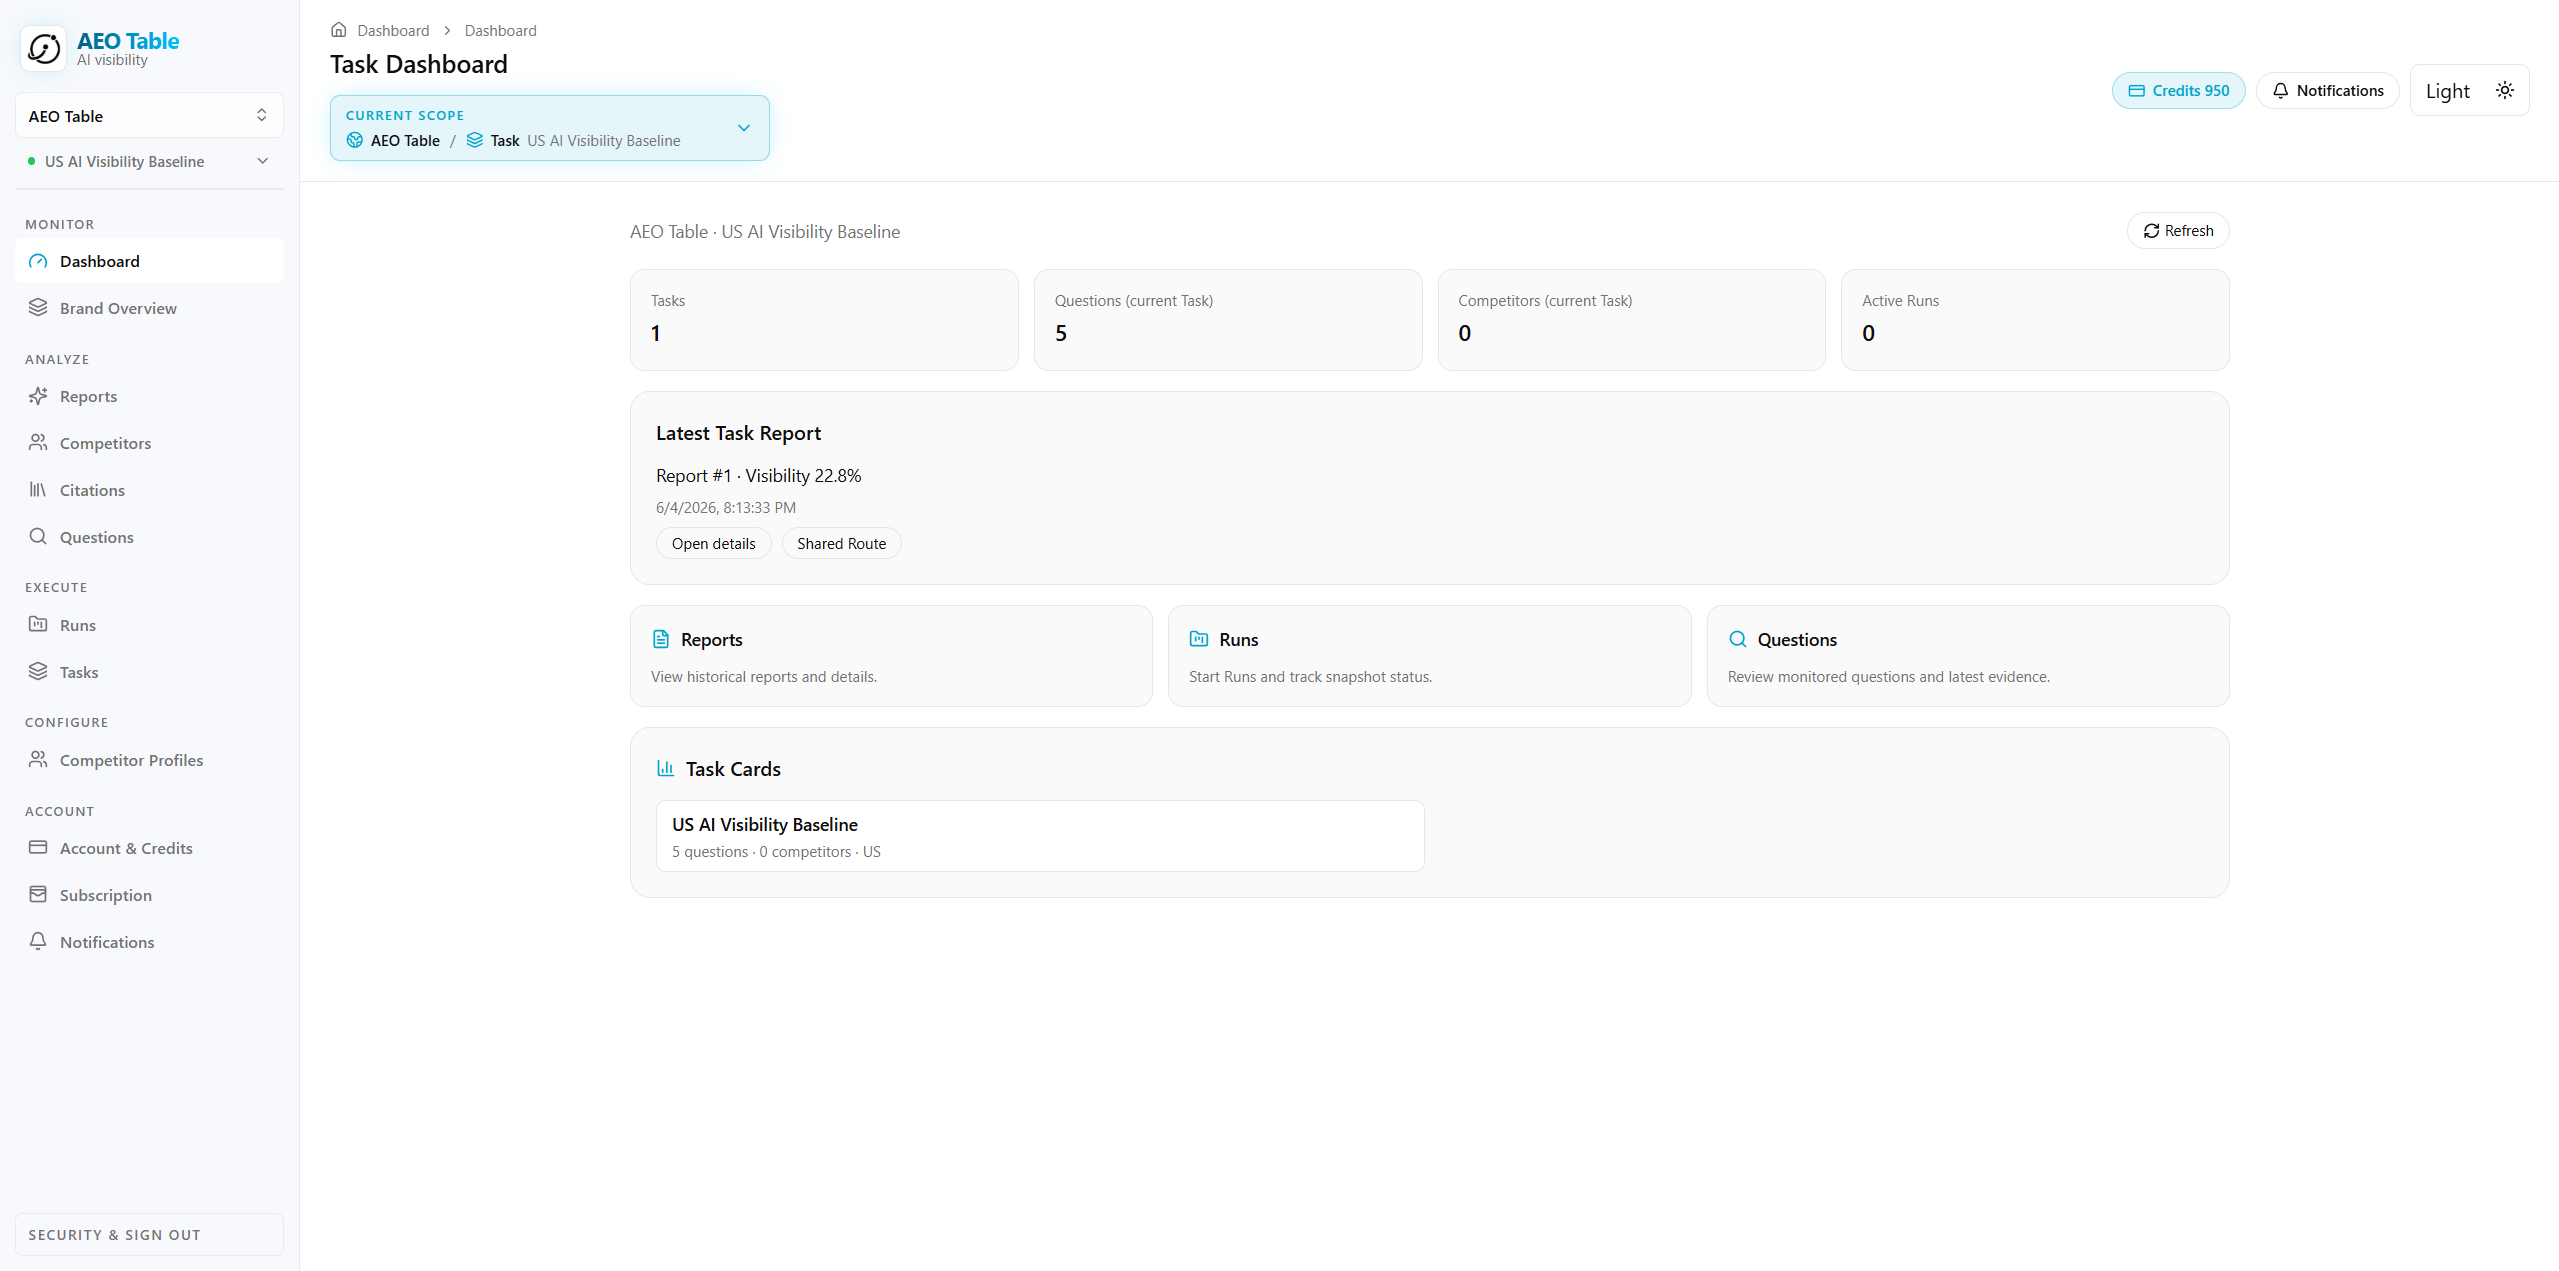
Task: Click the Reports sparkle icon in sidebar
Action: click(x=38, y=396)
